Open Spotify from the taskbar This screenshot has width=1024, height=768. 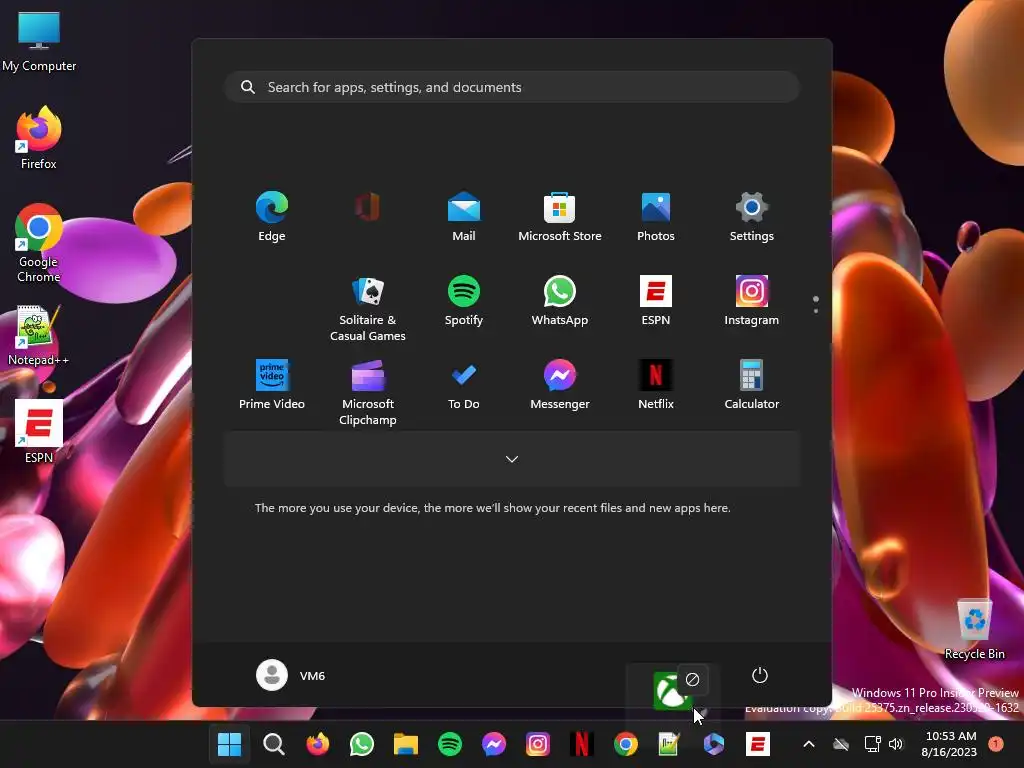pos(450,744)
